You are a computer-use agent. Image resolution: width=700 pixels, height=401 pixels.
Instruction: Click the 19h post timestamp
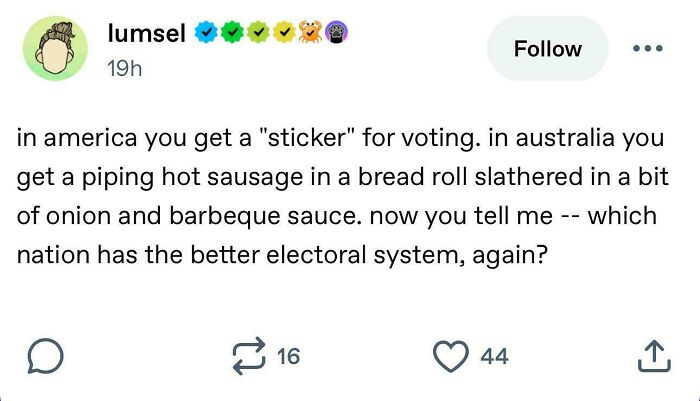click(124, 69)
